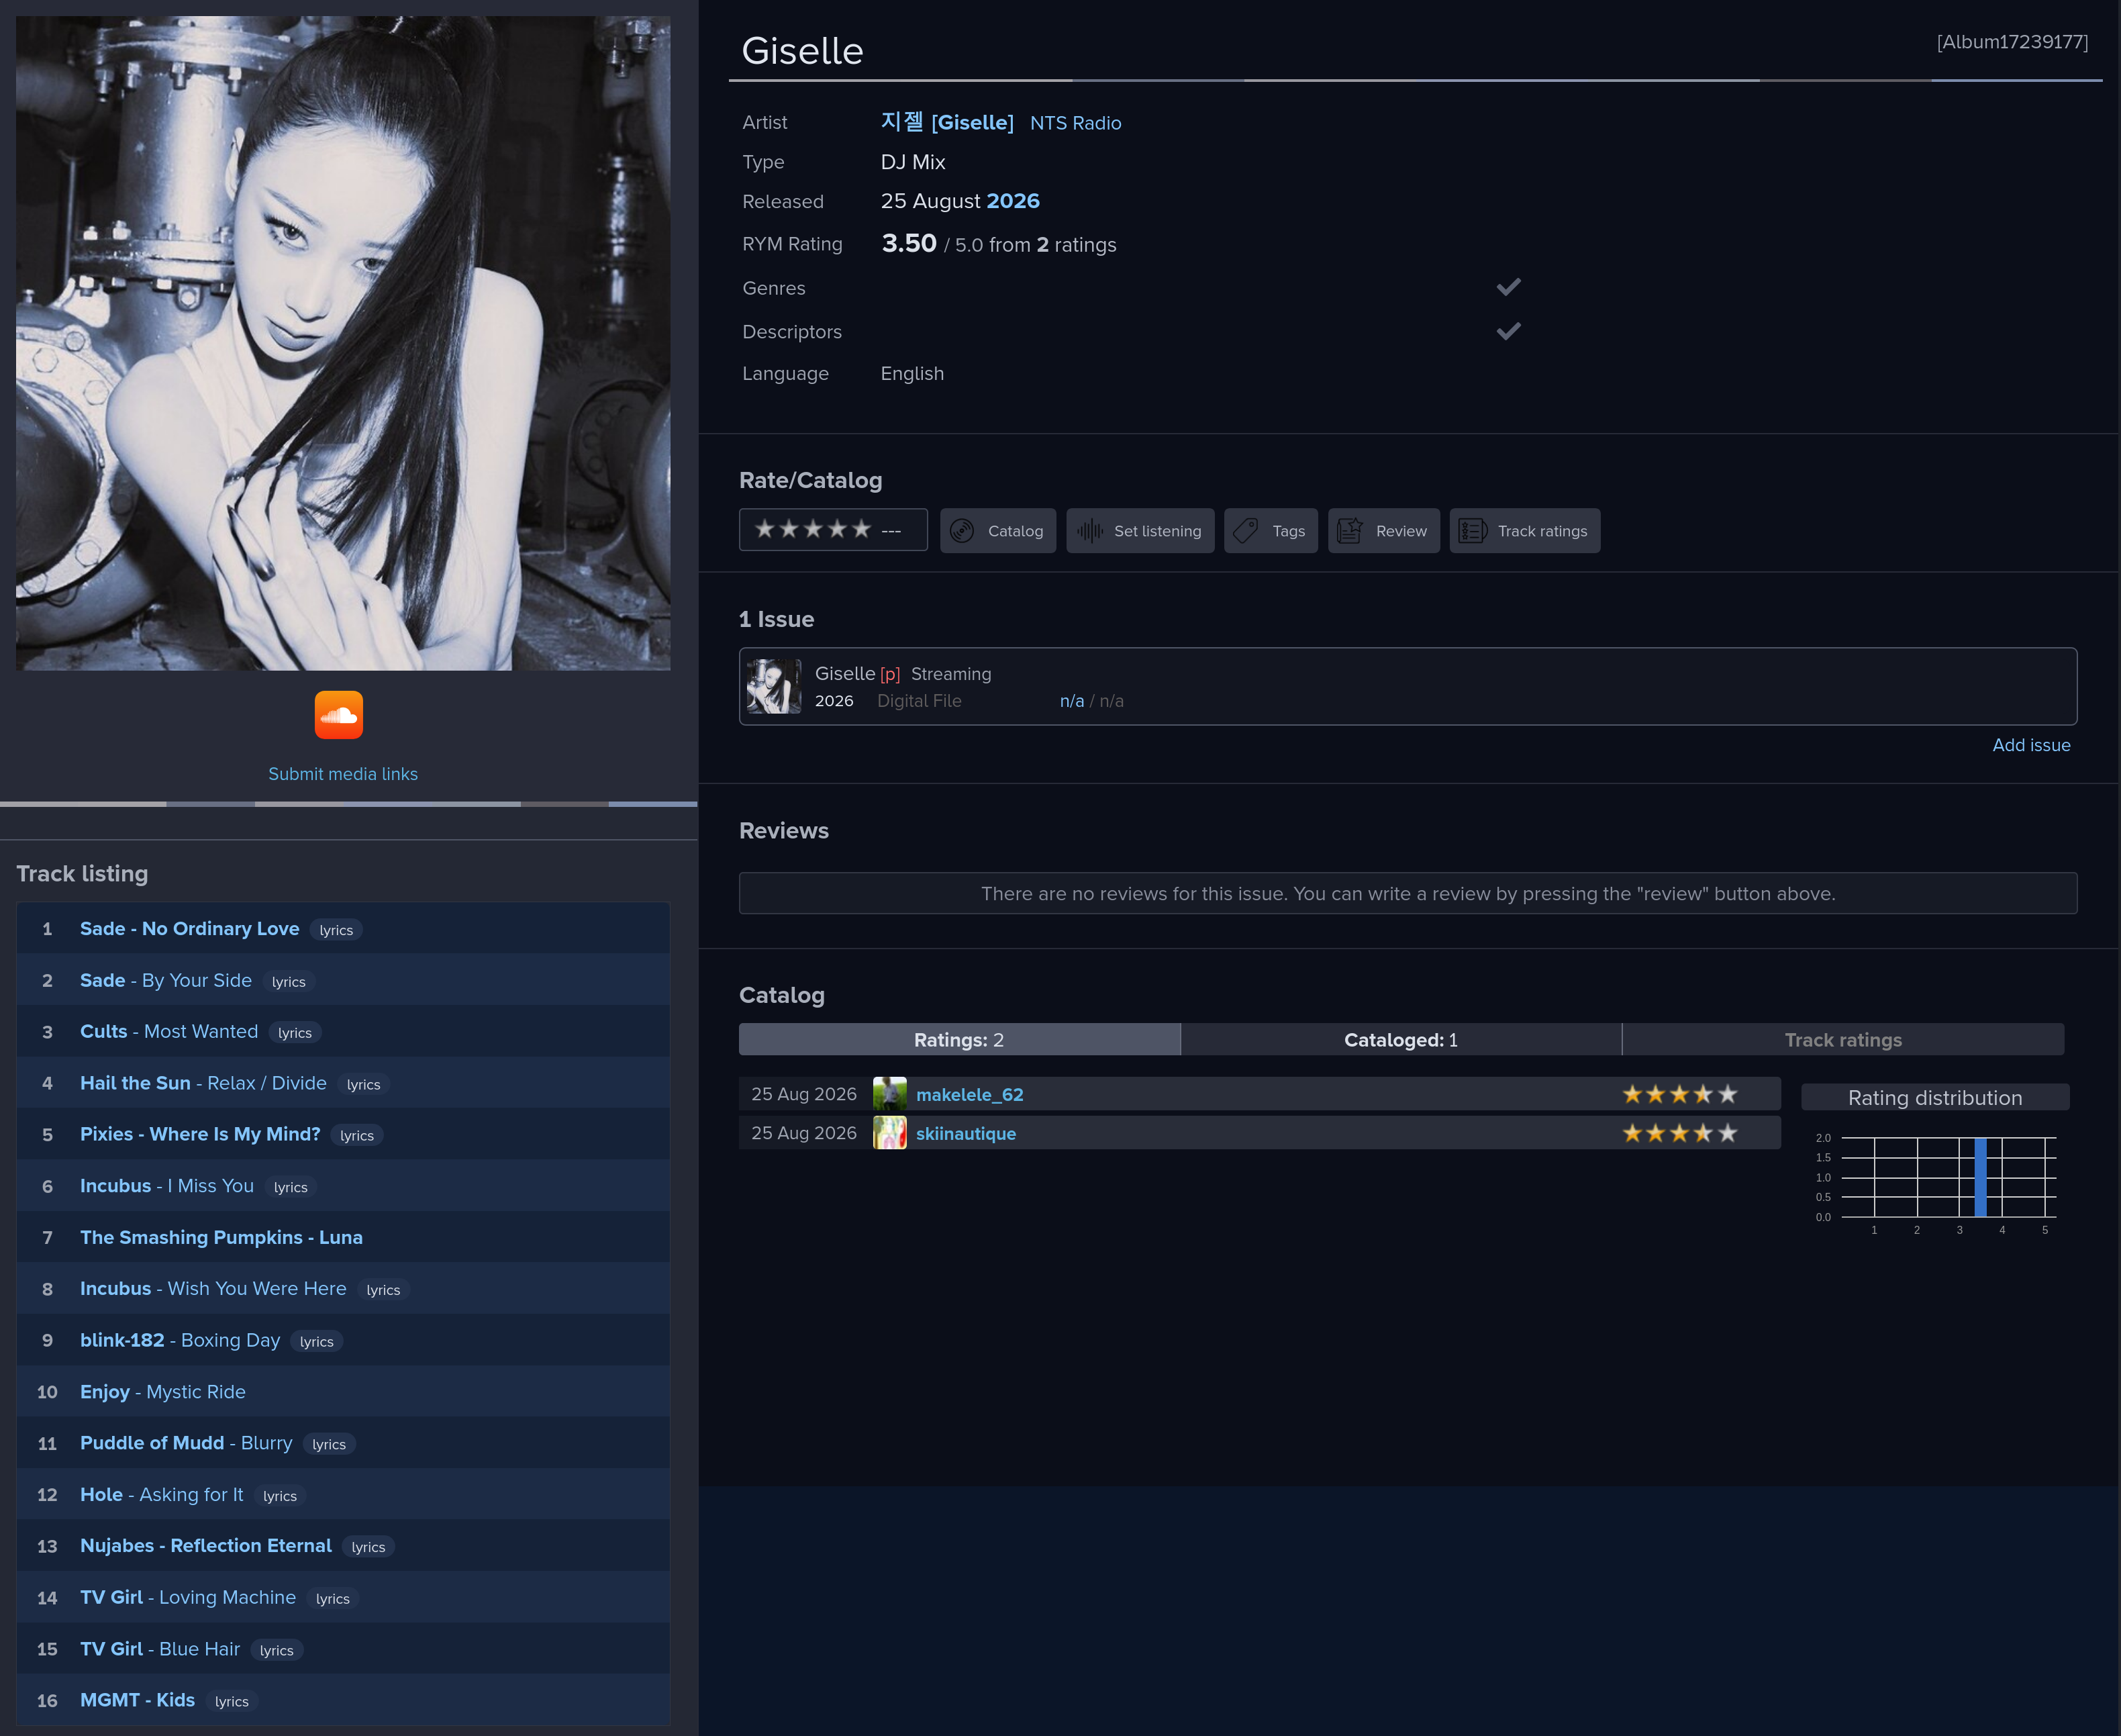The width and height of the screenshot is (2121, 1736).
Task: Click Puddle of Mudd artist link
Action: 152,1443
